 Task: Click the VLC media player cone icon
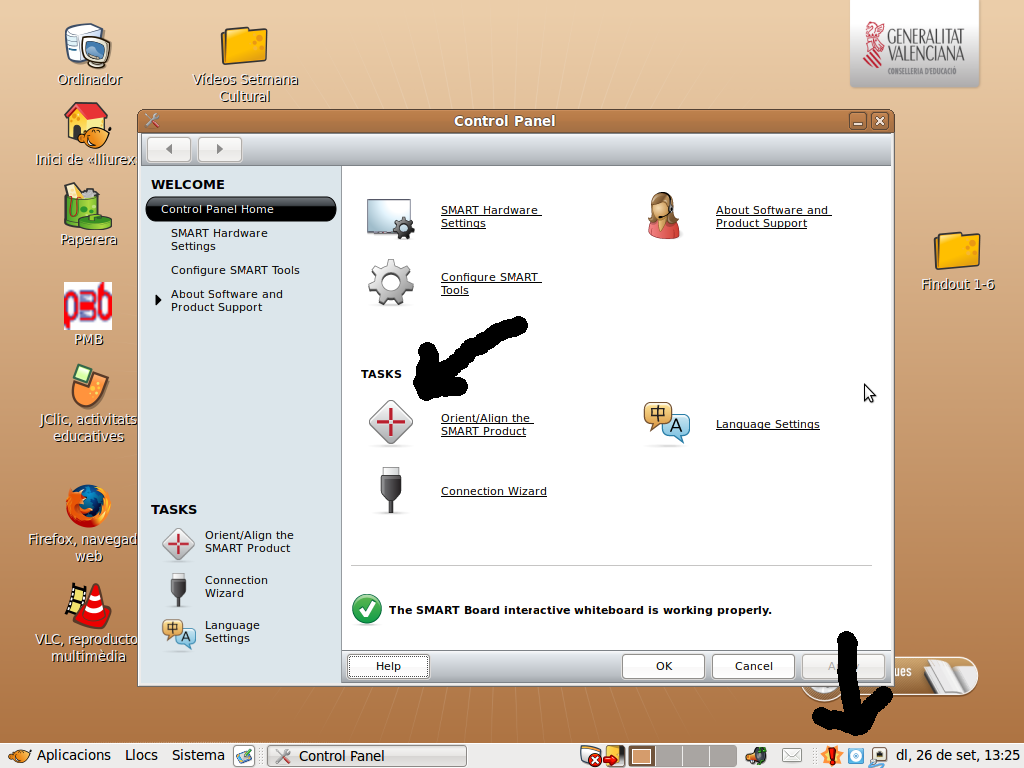(x=88, y=605)
